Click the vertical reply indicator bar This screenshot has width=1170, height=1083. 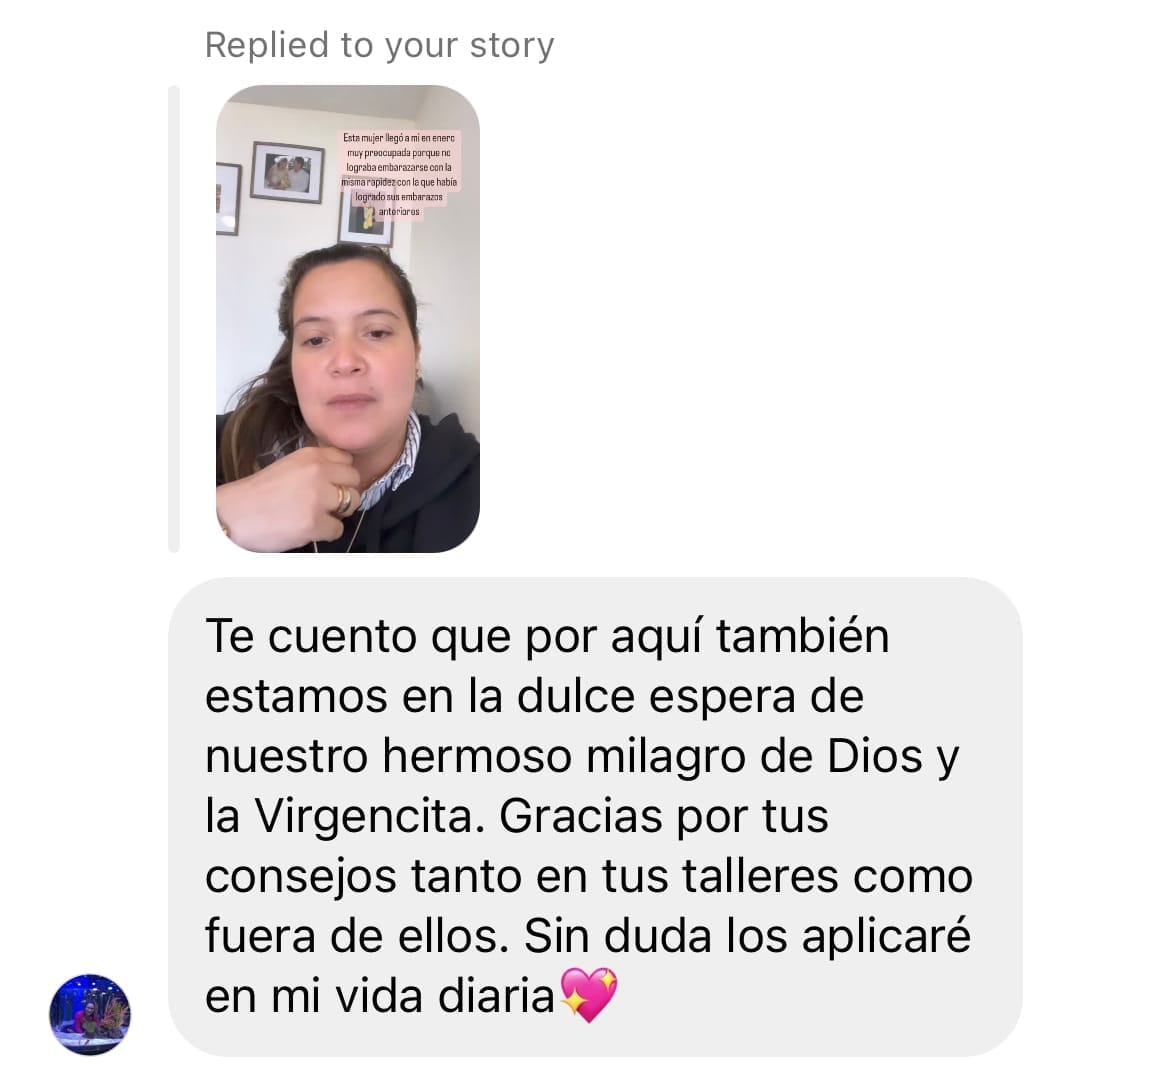[174, 319]
